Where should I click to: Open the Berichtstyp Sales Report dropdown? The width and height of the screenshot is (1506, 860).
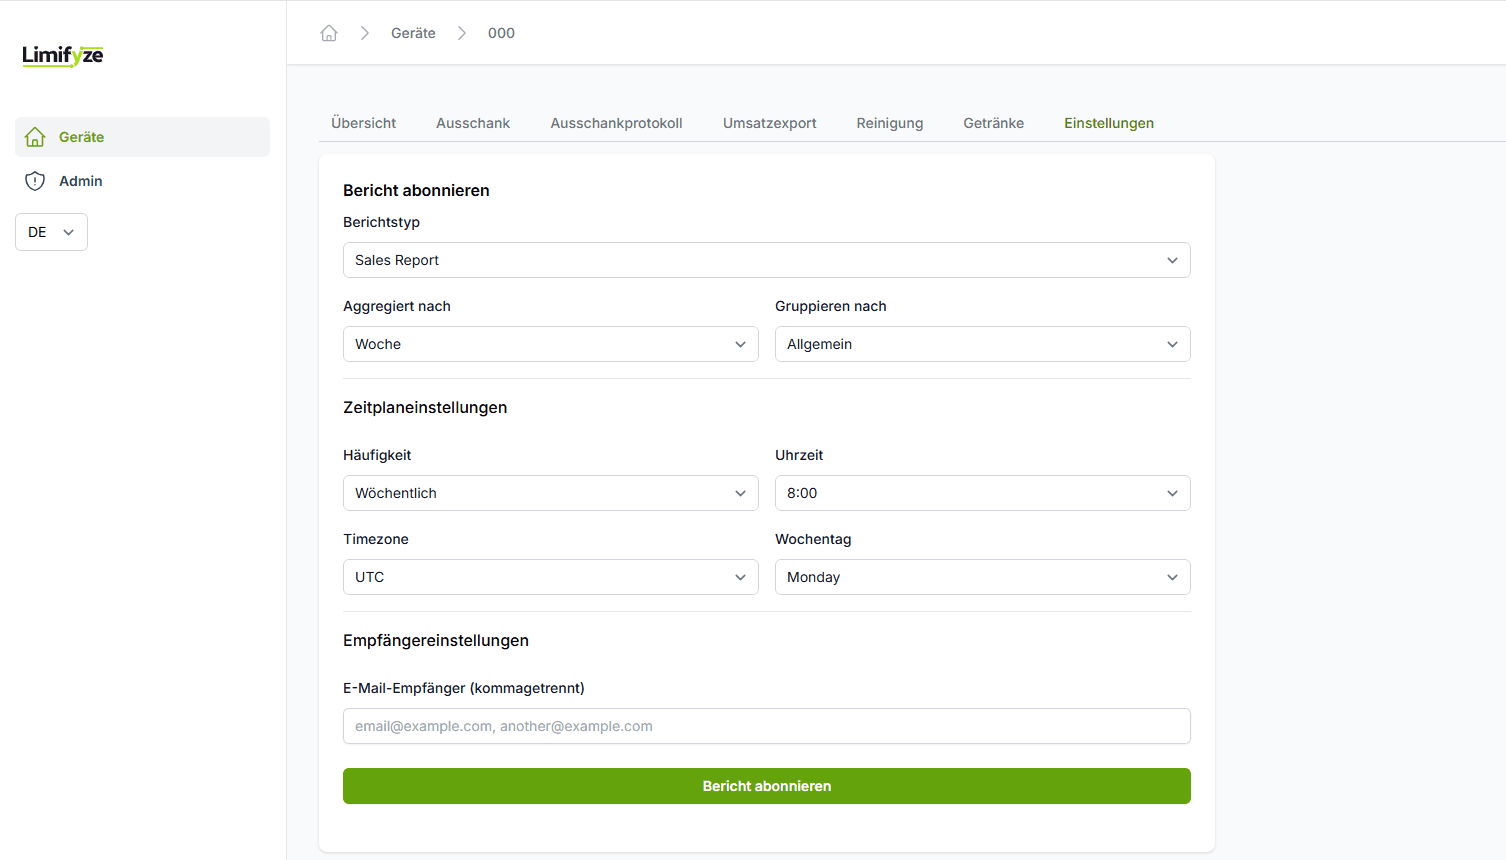(x=766, y=260)
